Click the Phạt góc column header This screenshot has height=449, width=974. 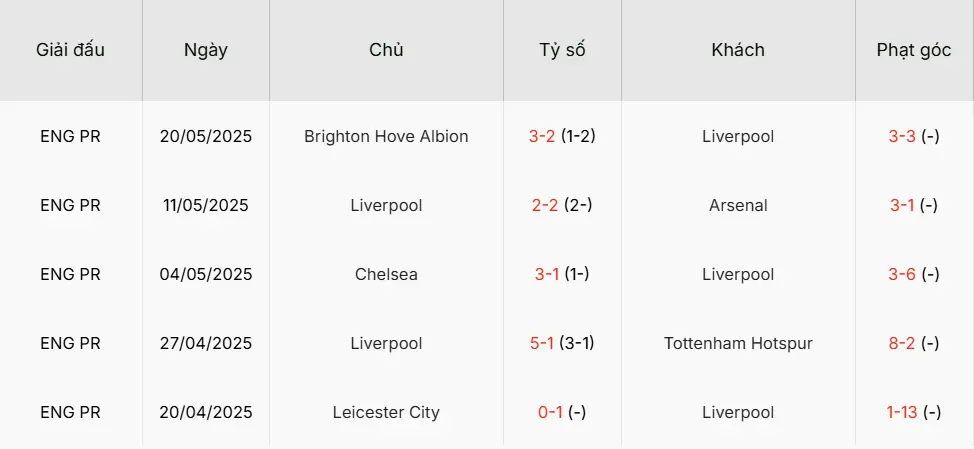click(x=913, y=50)
